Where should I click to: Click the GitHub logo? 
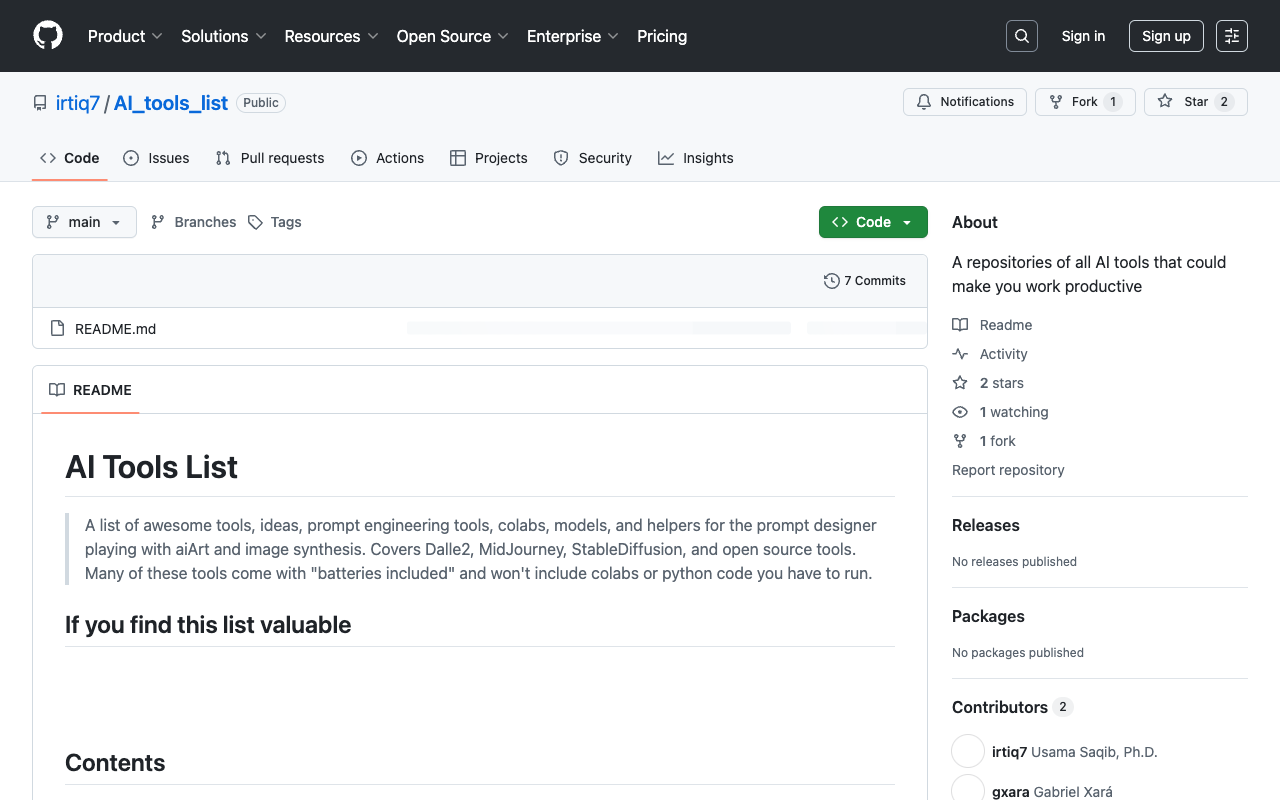(x=47, y=35)
